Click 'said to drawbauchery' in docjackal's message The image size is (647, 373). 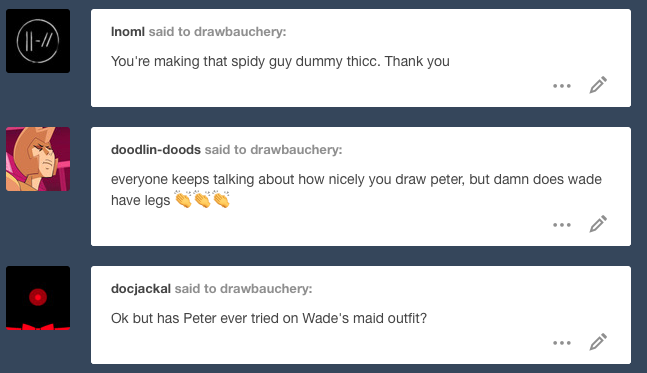pos(243,289)
